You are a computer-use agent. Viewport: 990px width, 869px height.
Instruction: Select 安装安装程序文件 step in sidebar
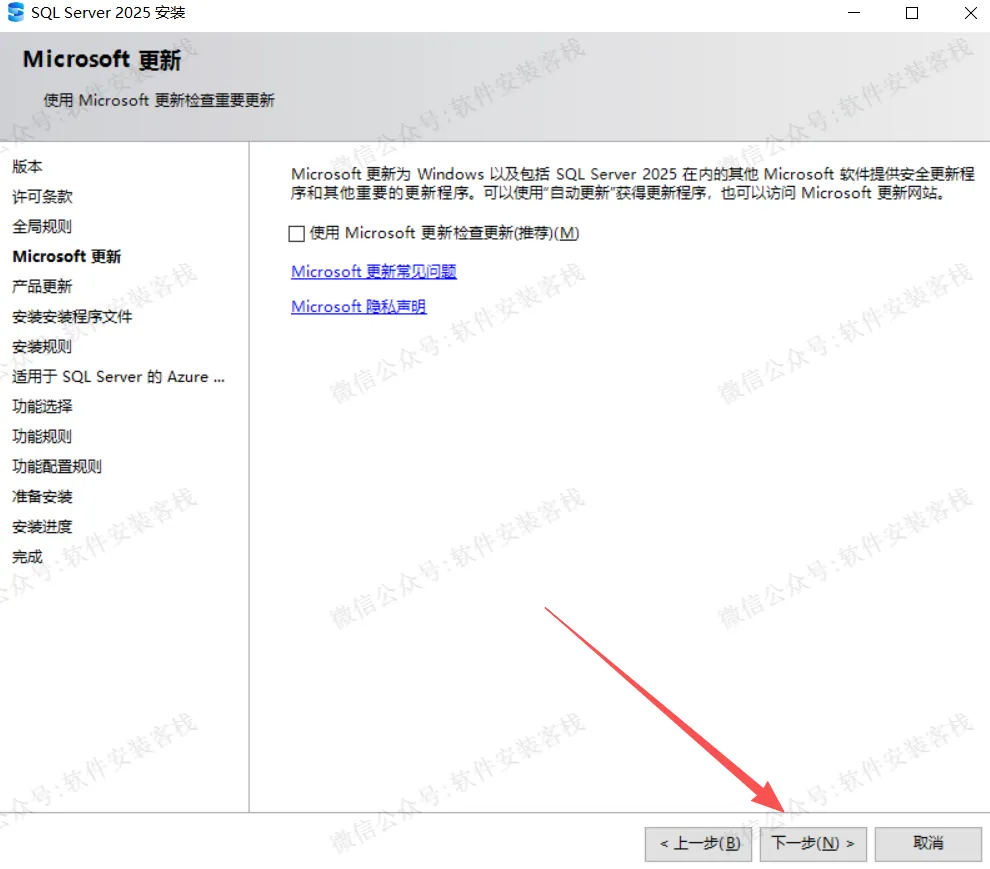coord(72,316)
